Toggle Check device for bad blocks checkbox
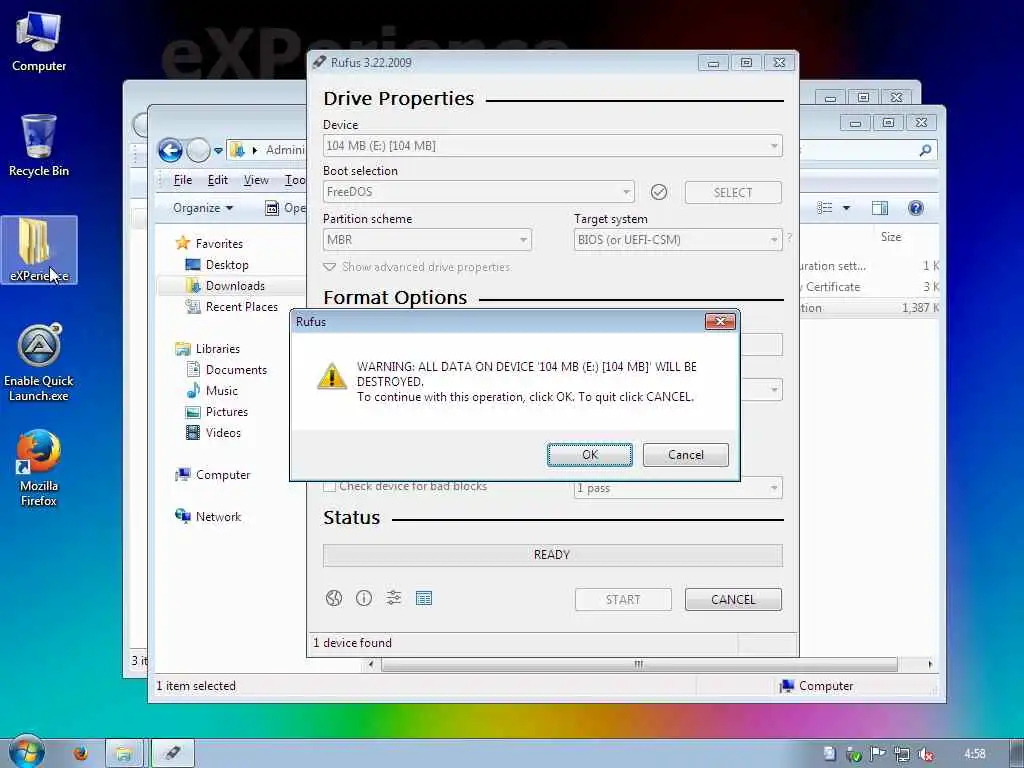The height and width of the screenshot is (768, 1024). pyautogui.click(x=330, y=487)
